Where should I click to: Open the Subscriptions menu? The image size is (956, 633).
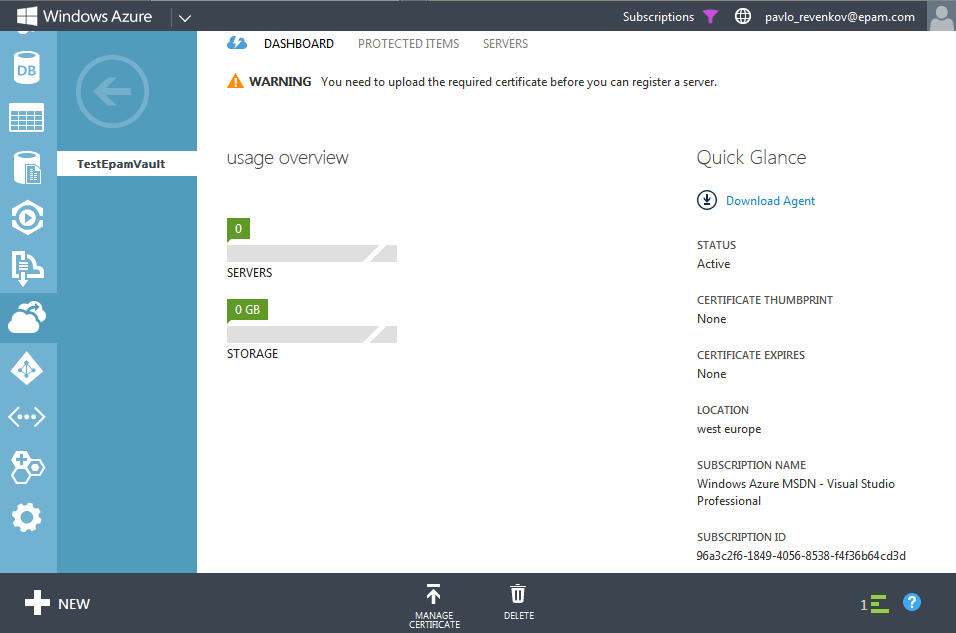[x=658, y=16]
